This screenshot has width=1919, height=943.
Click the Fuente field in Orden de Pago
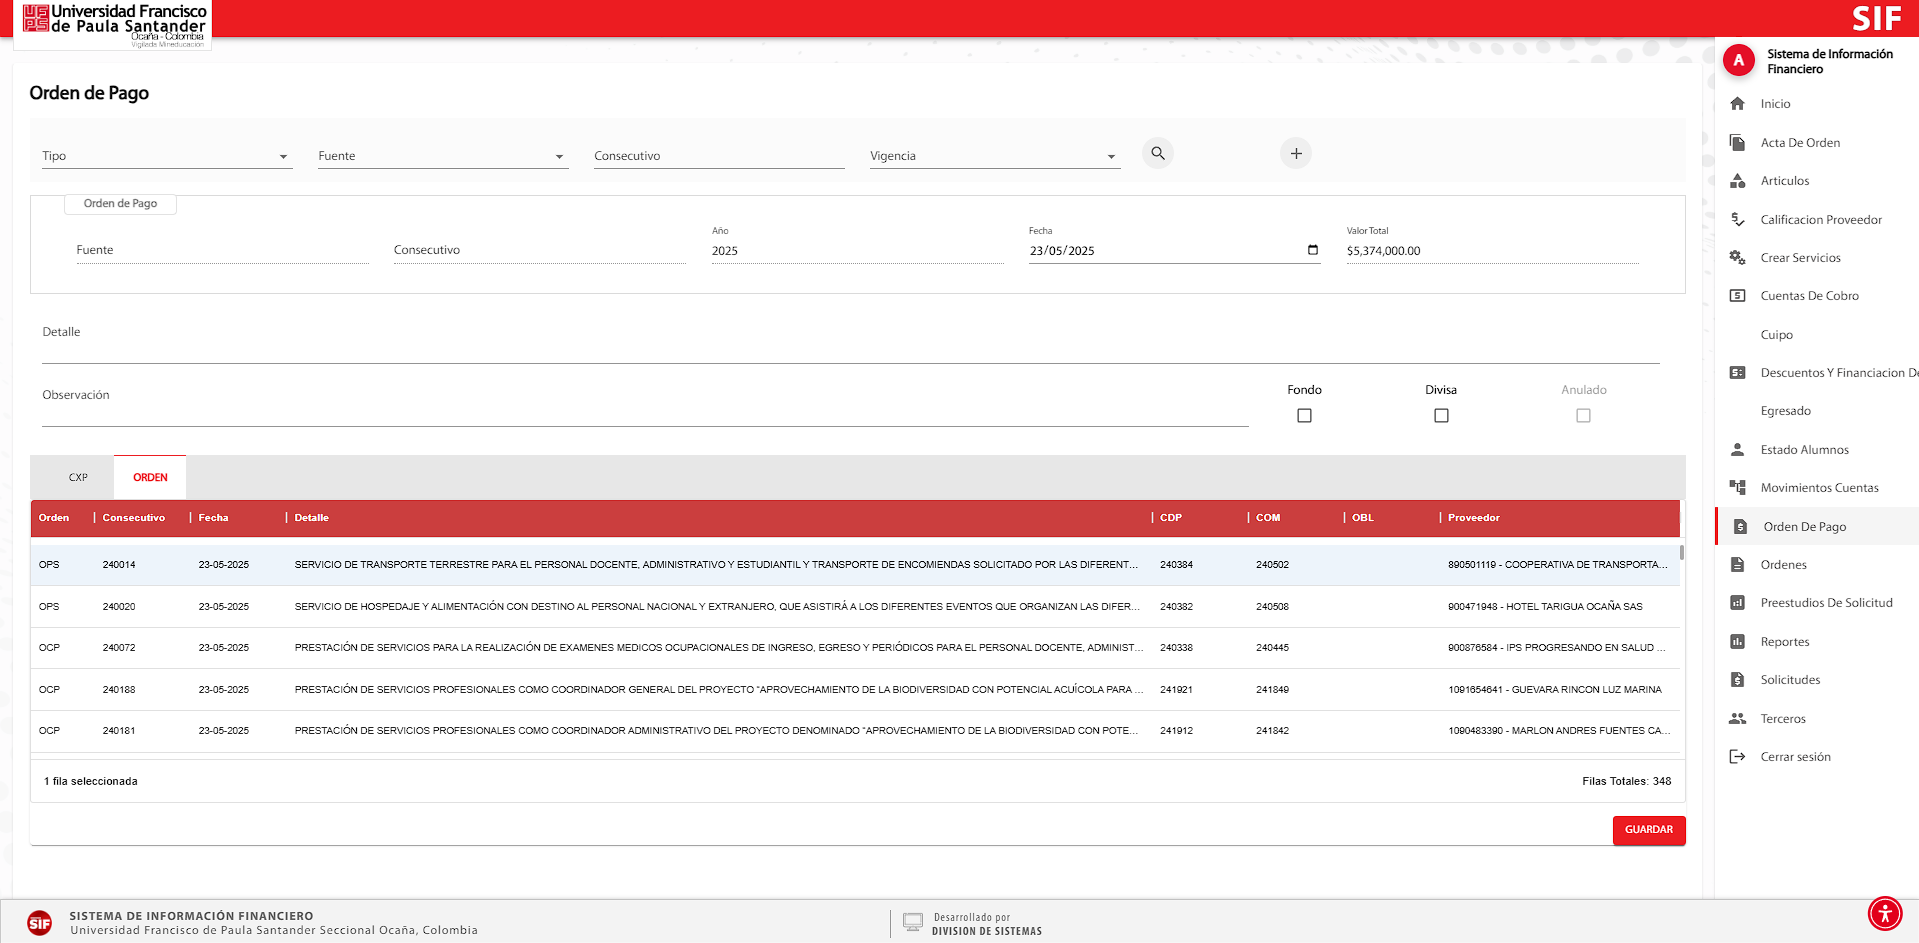pos(222,250)
